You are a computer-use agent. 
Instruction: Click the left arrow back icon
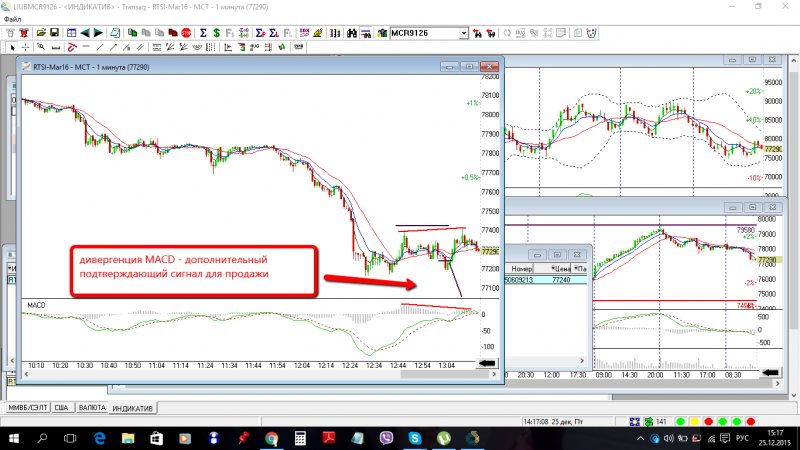(x=85, y=33)
